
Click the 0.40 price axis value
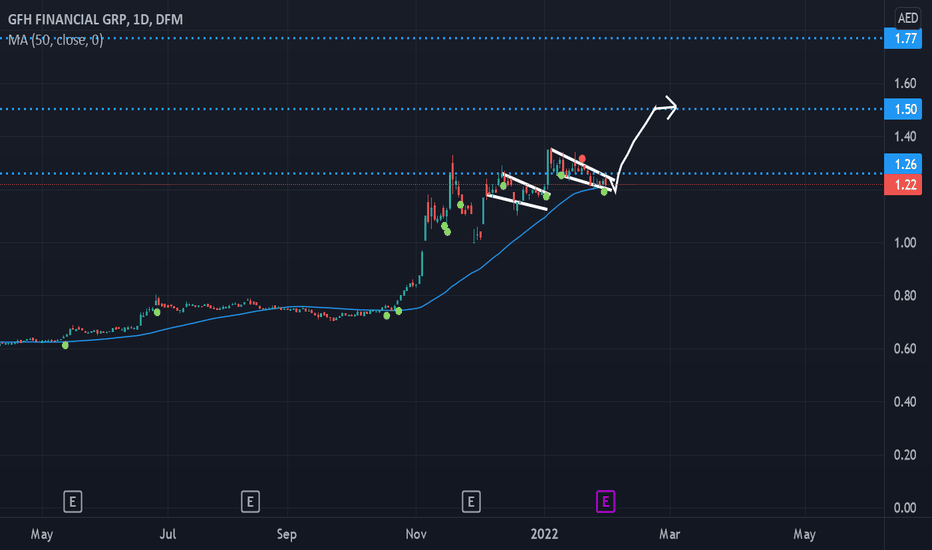[x=905, y=401]
